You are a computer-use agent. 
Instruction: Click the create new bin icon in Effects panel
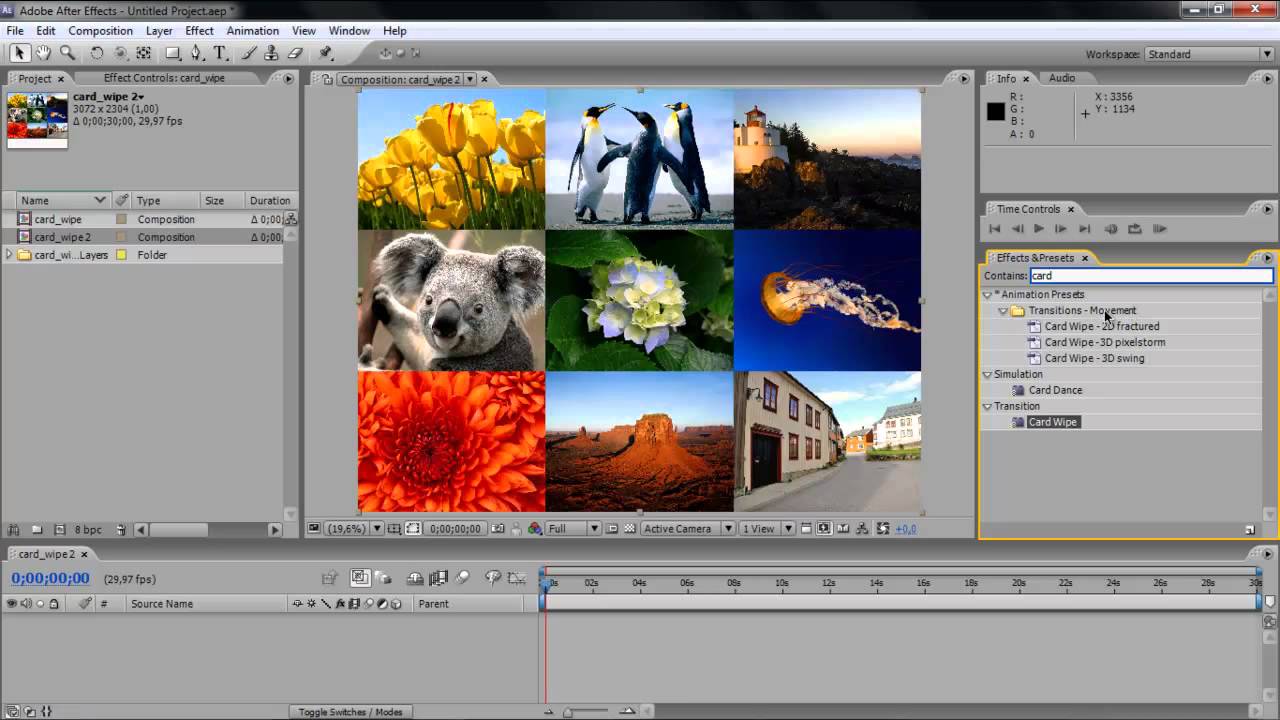[1250, 530]
